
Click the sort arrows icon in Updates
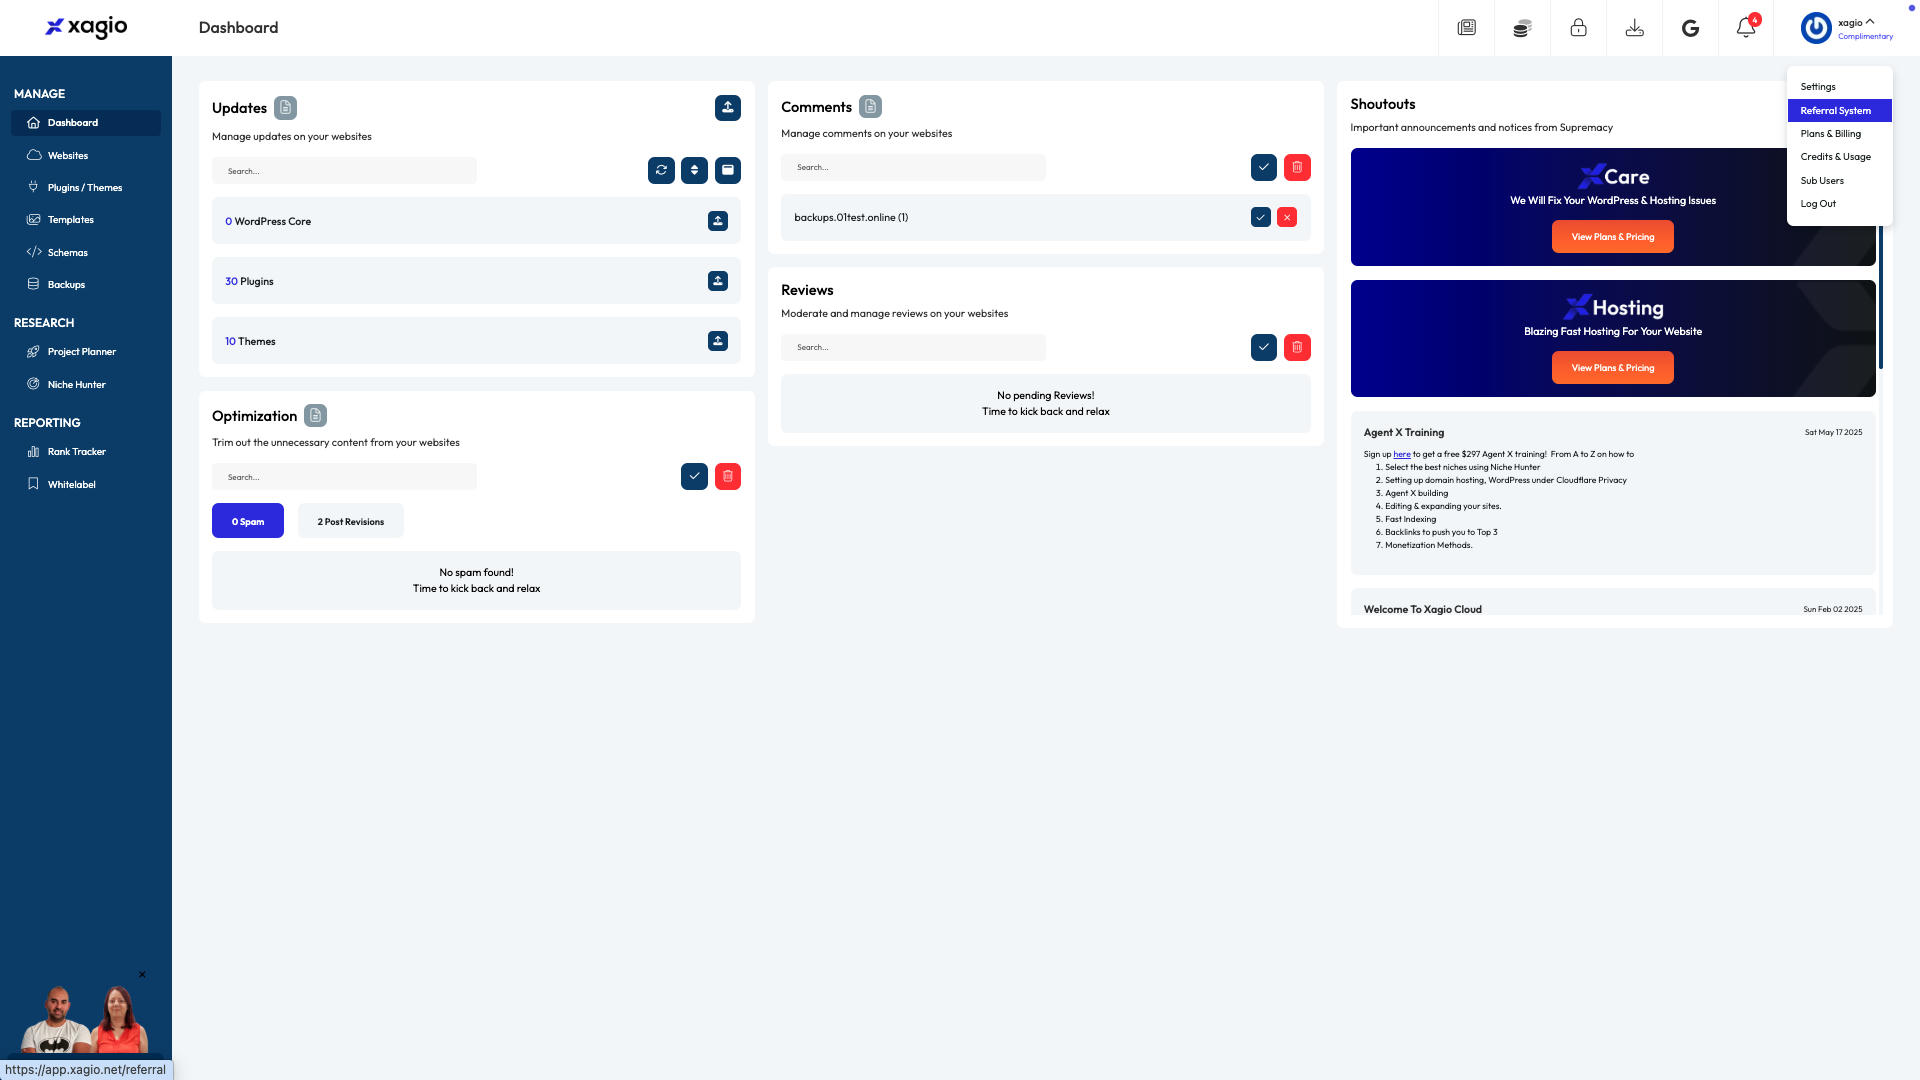point(694,171)
